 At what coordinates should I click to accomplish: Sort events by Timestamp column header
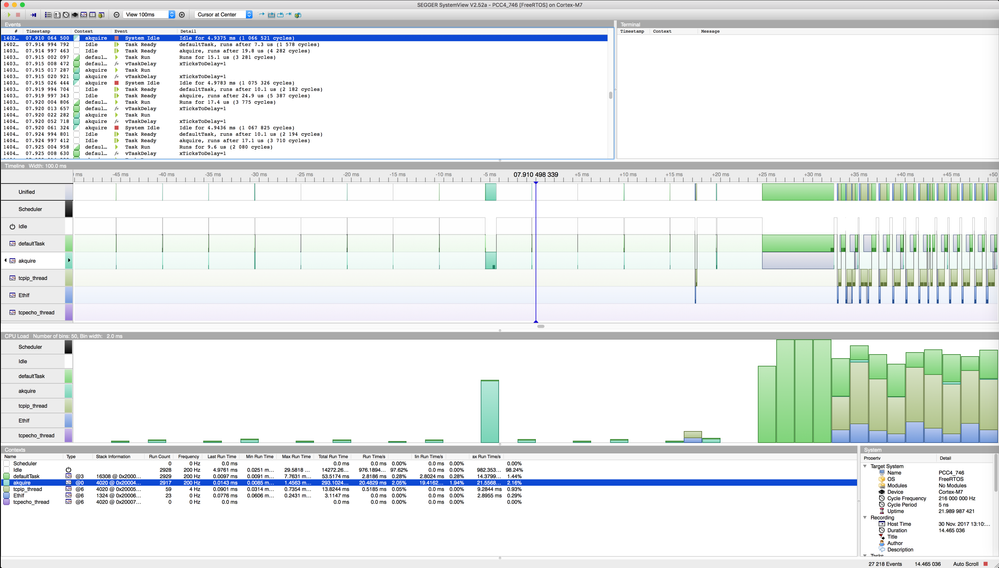(x=38, y=31)
